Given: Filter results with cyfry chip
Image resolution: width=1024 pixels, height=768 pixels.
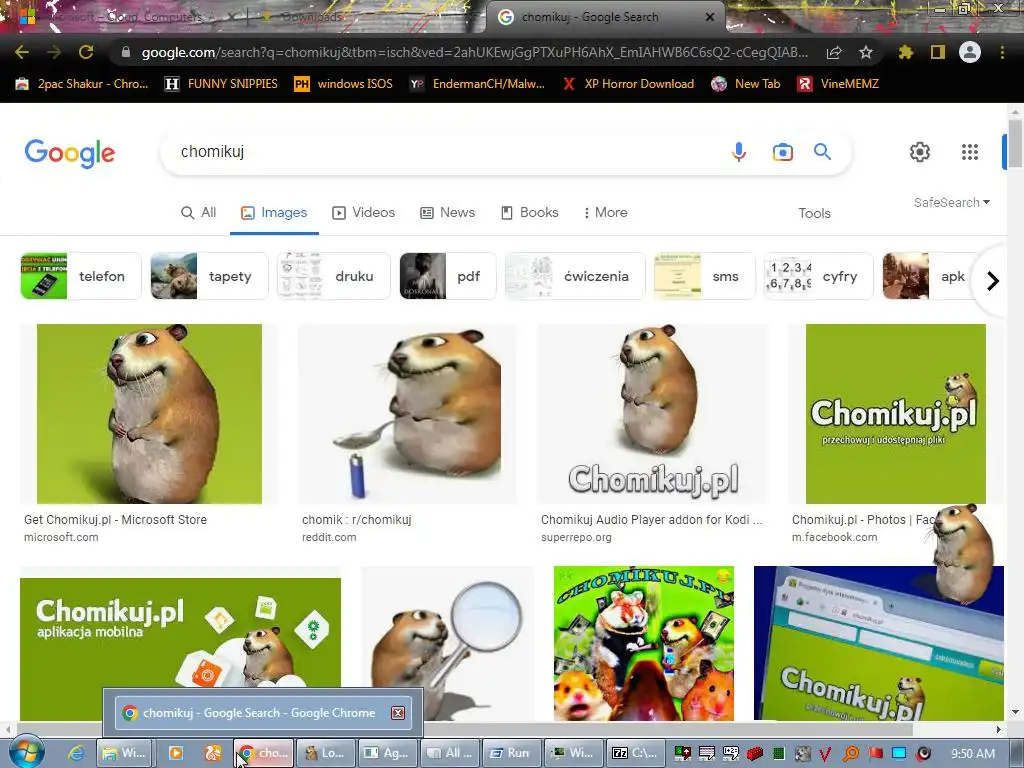Looking at the screenshot, I should pyautogui.click(x=818, y=276).
